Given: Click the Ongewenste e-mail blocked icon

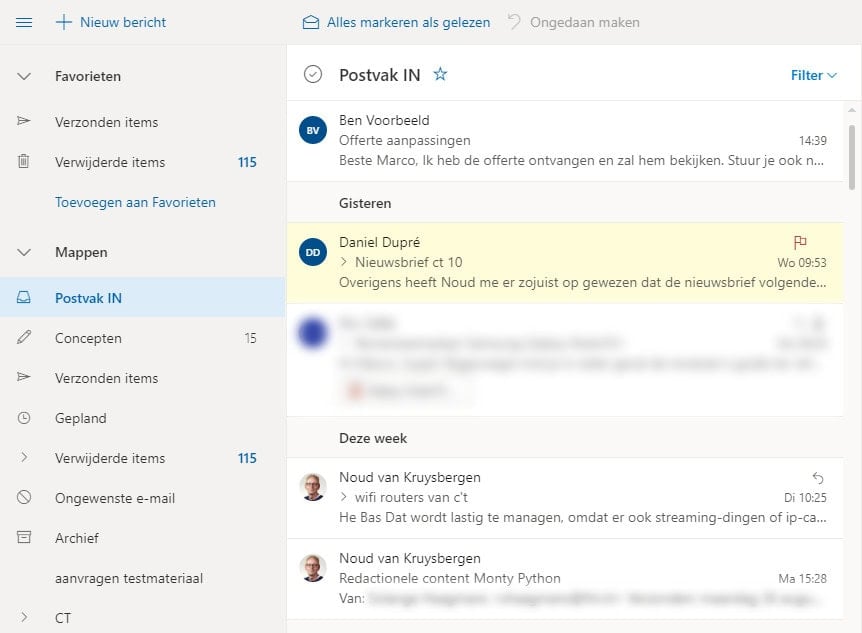Looking at the screenshot, I should click(23, 498).
